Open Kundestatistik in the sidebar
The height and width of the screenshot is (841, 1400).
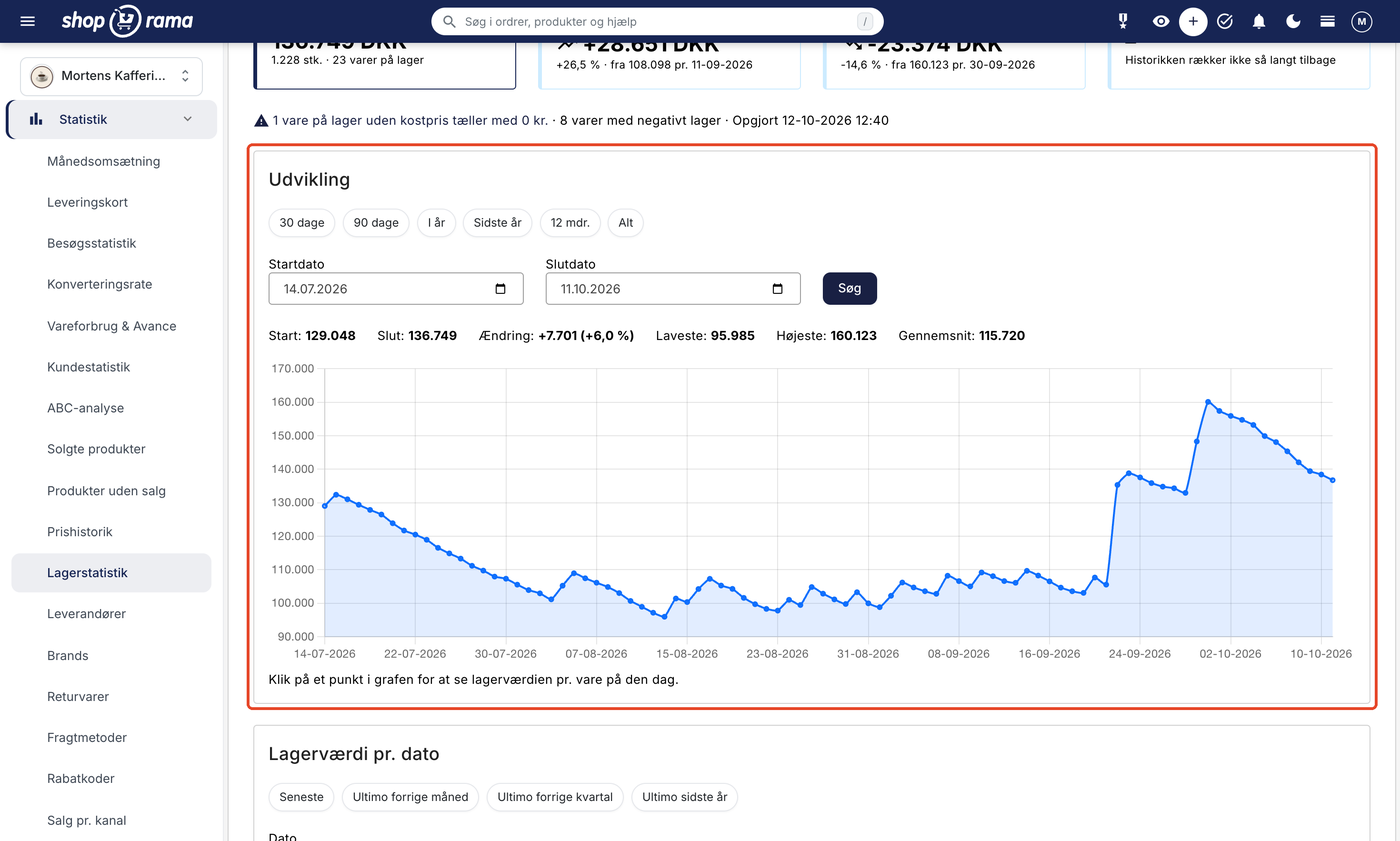point(88,367)
